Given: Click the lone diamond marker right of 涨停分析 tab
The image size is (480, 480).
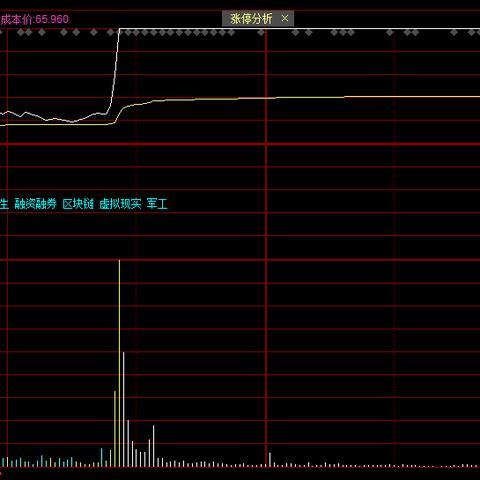Looking at the screenshot, I should 295,32.
